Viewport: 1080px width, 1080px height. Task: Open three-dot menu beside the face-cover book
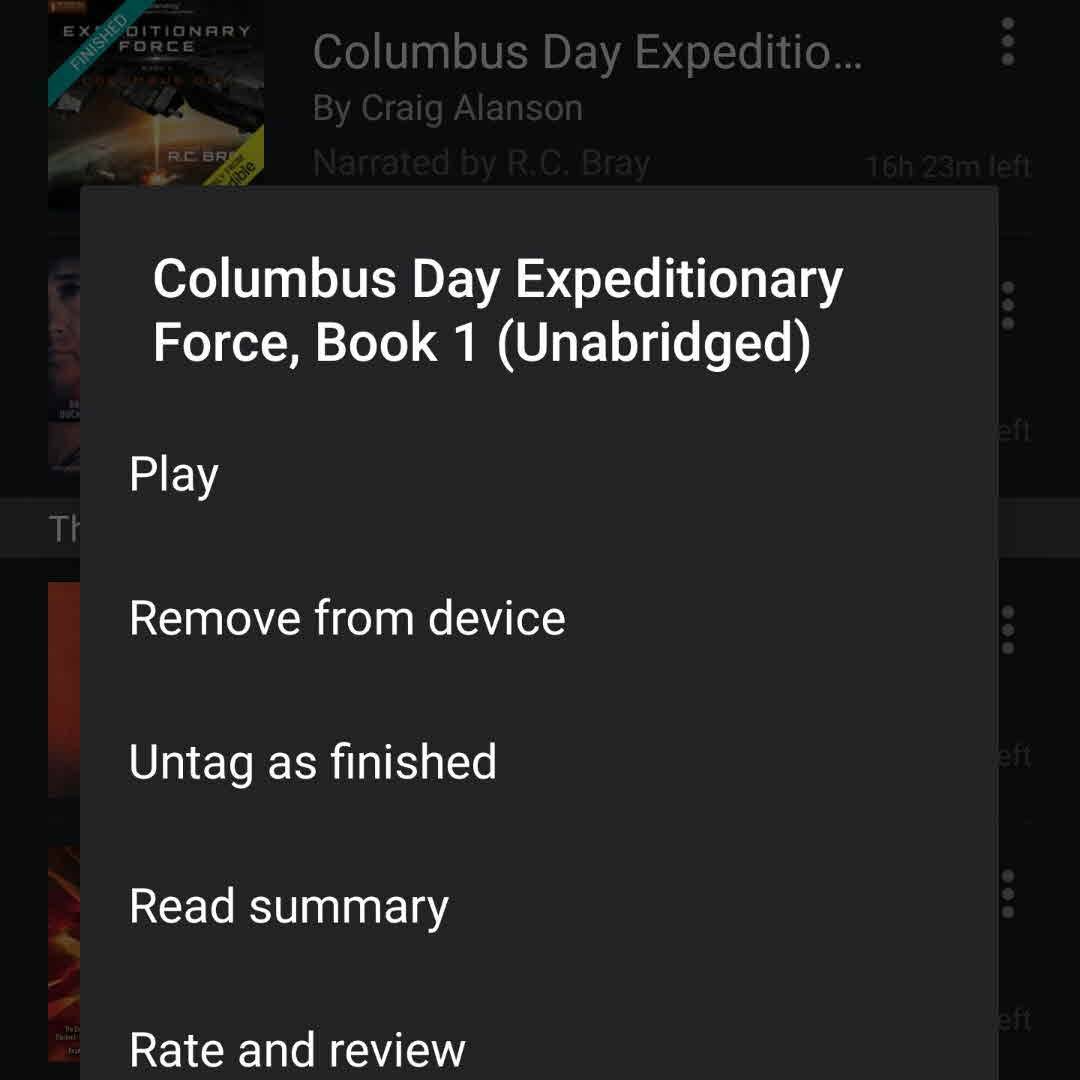[1007, 305]
